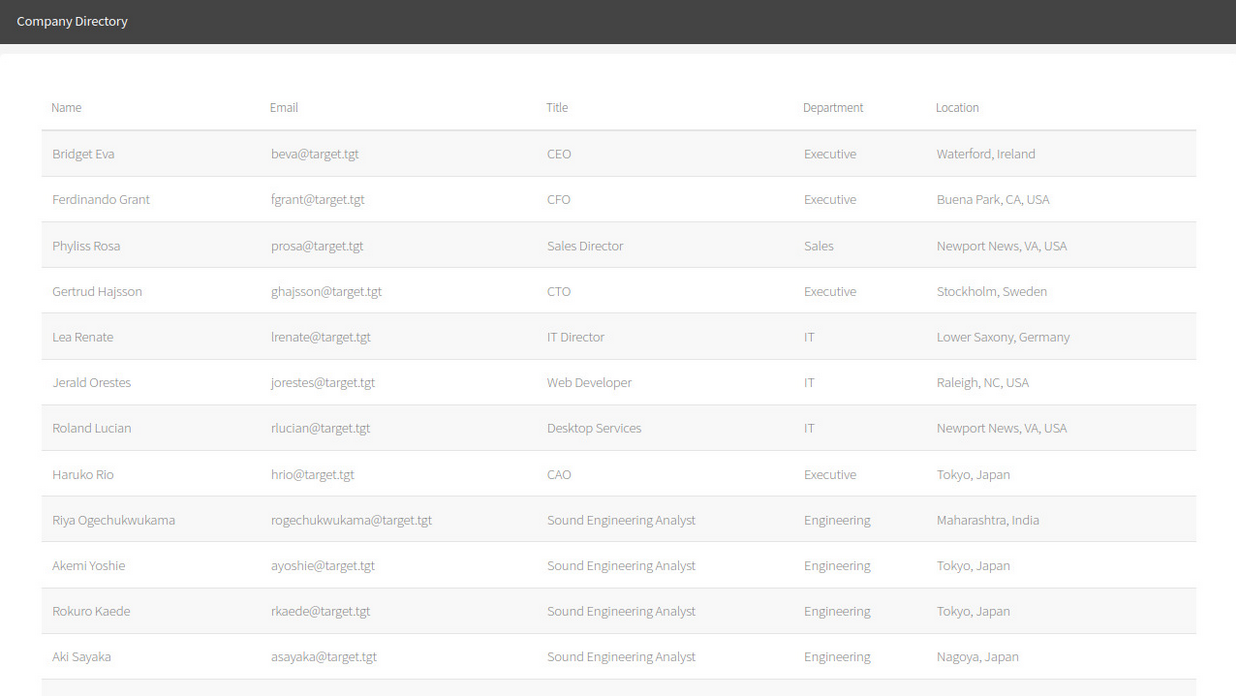Click the Title column header
Image resolution: width=1236 pixels, height=696 pixels.
tap(557, 108)
